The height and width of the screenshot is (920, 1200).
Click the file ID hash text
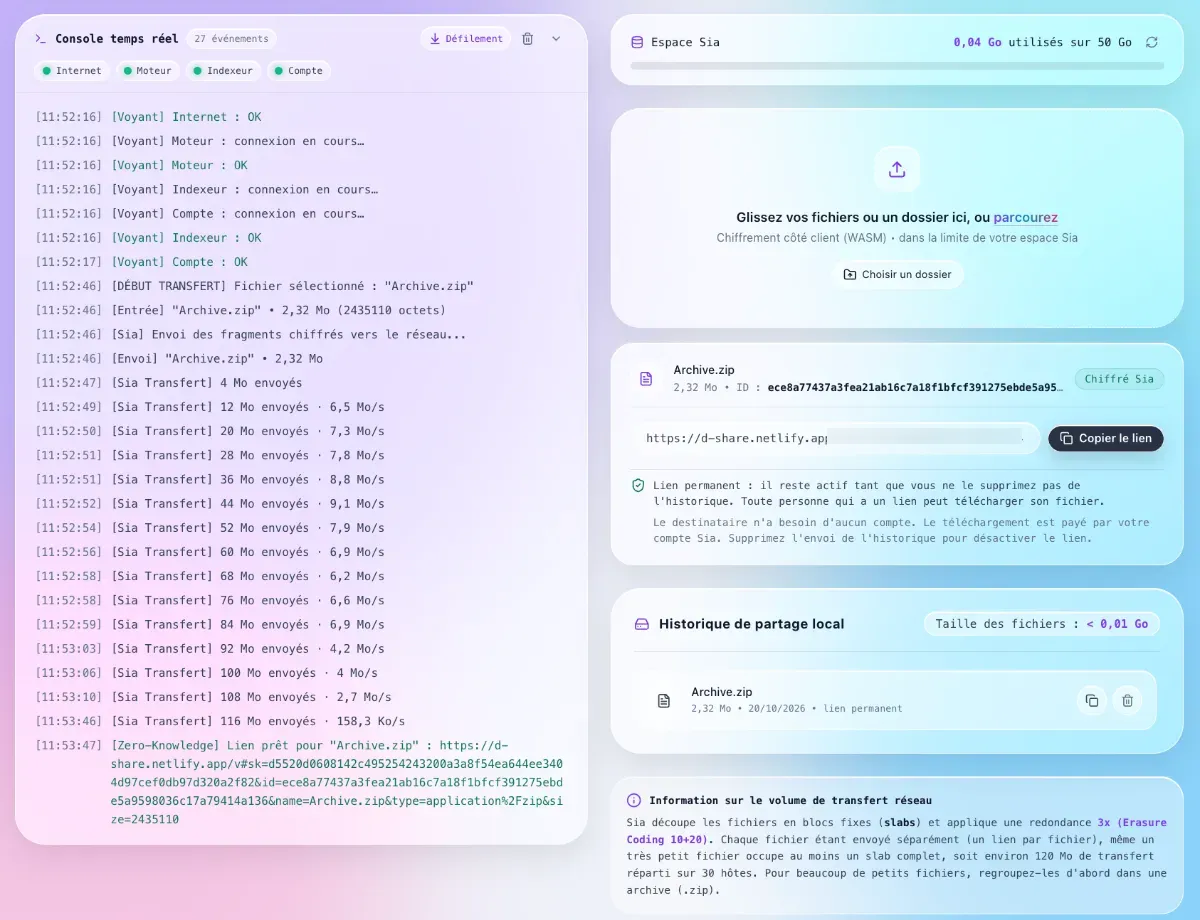tap(915, 387)
